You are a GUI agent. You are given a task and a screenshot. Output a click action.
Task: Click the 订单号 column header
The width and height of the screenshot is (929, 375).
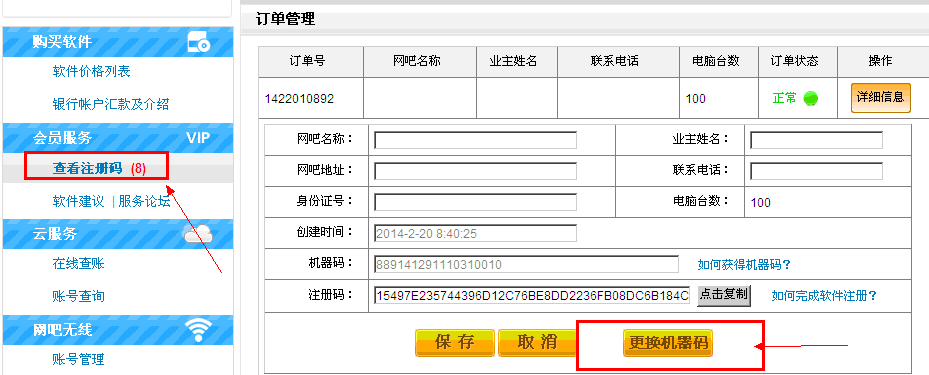307,61
